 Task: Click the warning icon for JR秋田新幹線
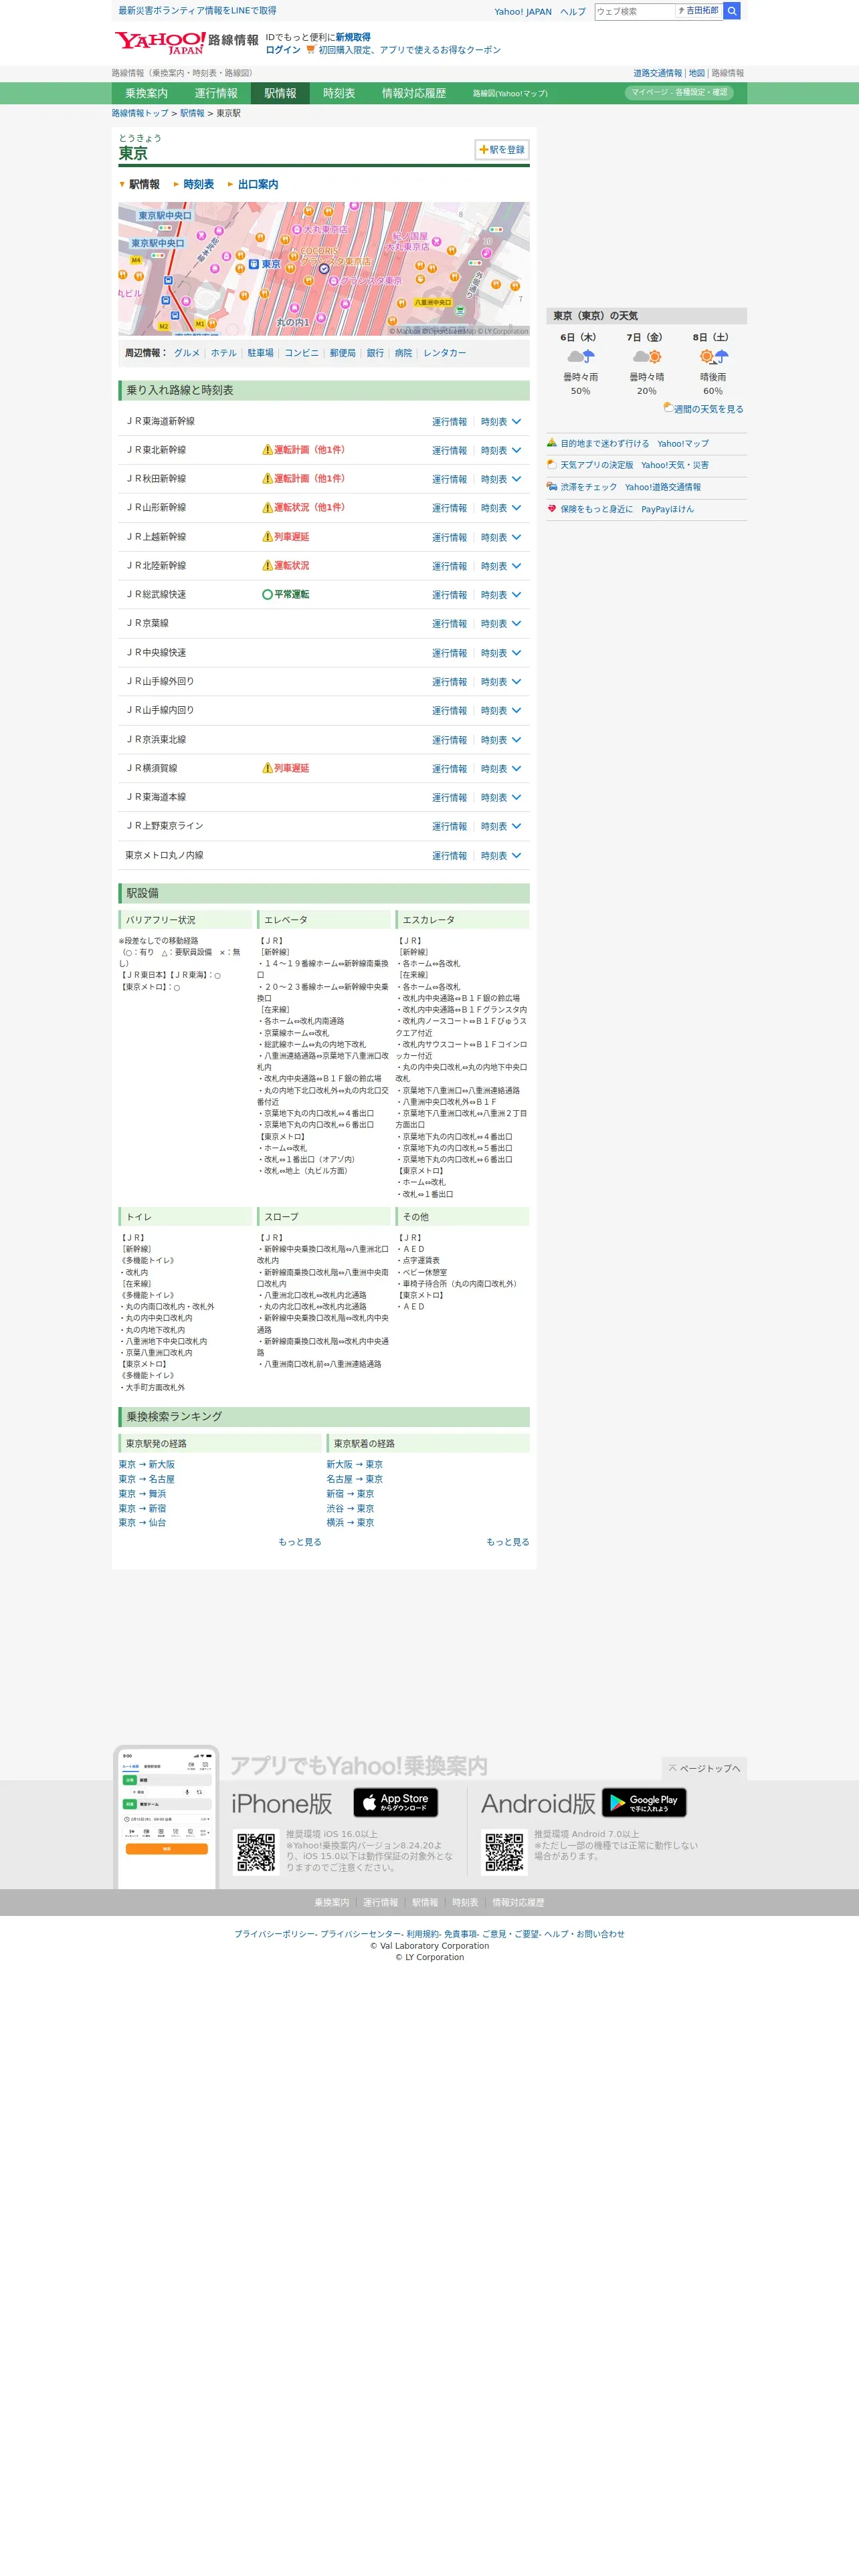267,479
